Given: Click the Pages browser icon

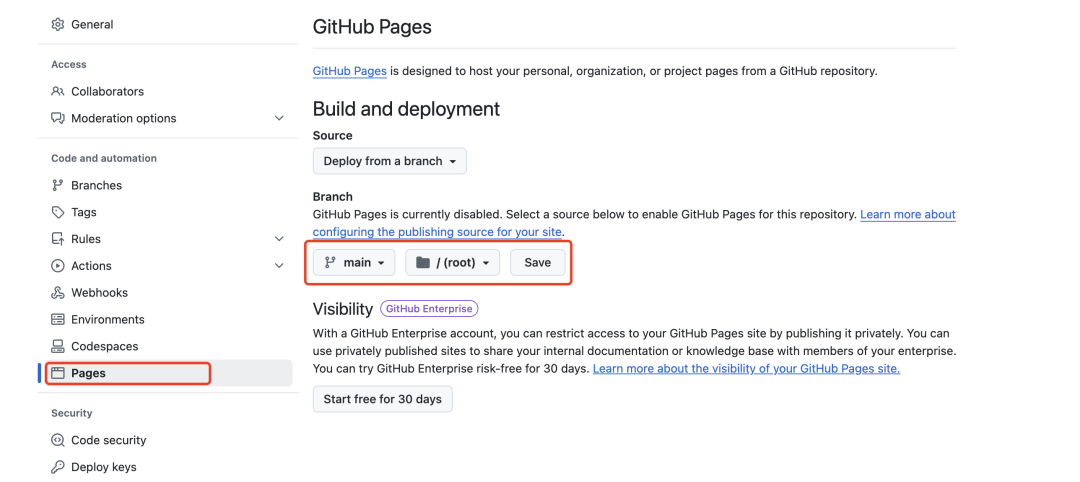Looking at the screenshot, I should click(x=58, y=373).
